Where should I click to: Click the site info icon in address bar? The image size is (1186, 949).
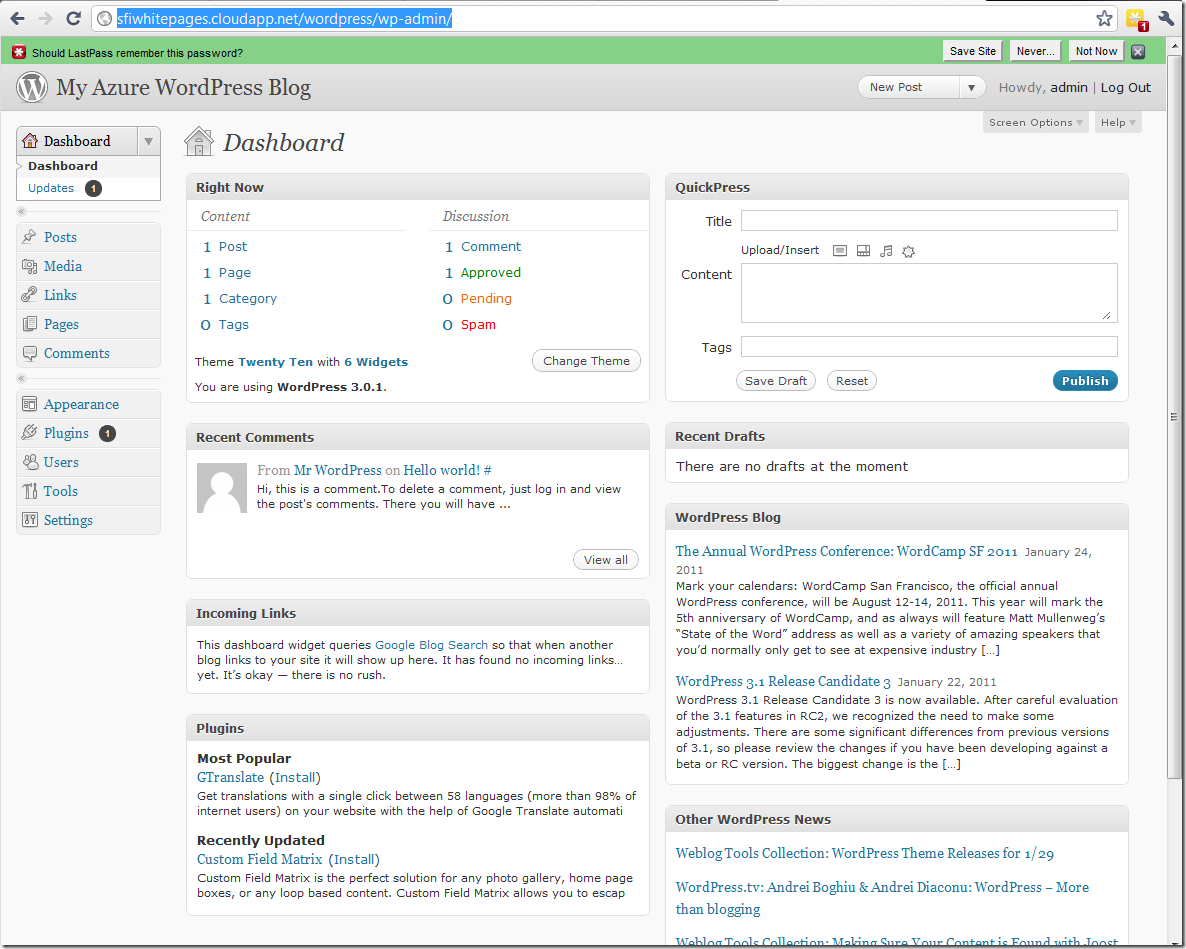point(104,19)
